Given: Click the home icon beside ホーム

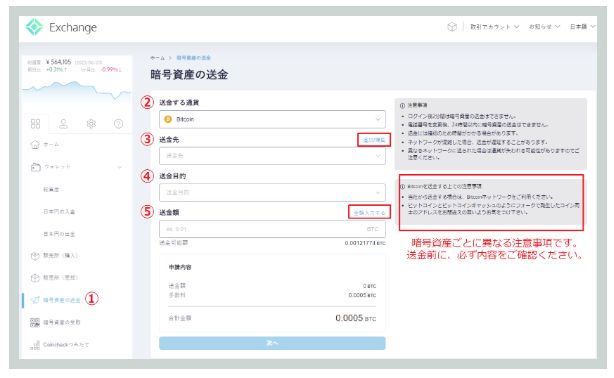Looking at the screenshot, I should pos(35,145).
